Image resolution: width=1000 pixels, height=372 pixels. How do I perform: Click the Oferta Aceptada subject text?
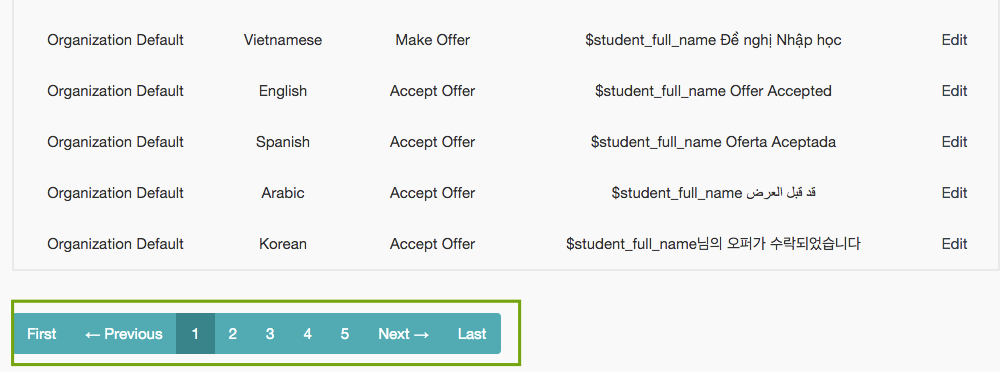pyautogui.click(x=781, y=142)
